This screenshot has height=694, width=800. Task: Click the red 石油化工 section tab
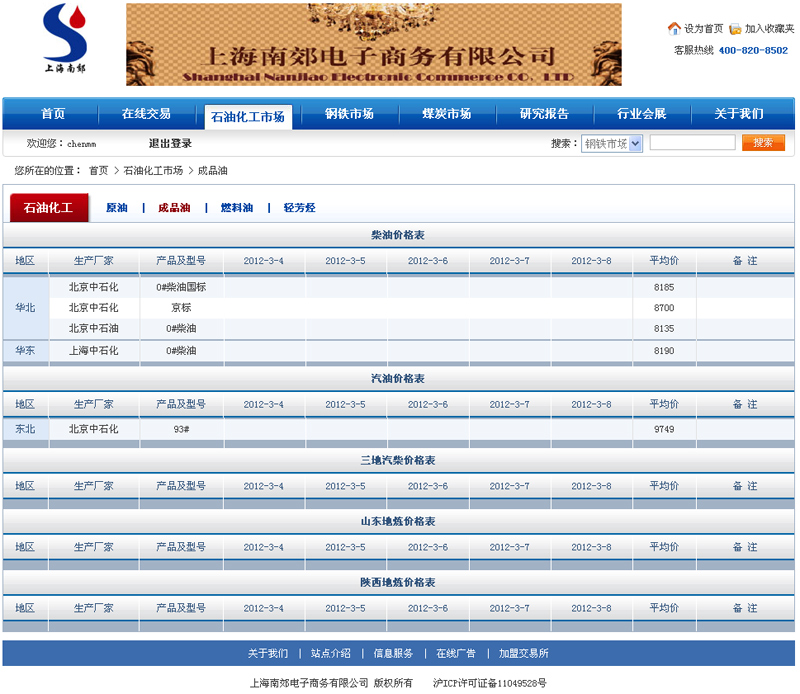click(x=49, y=207)
